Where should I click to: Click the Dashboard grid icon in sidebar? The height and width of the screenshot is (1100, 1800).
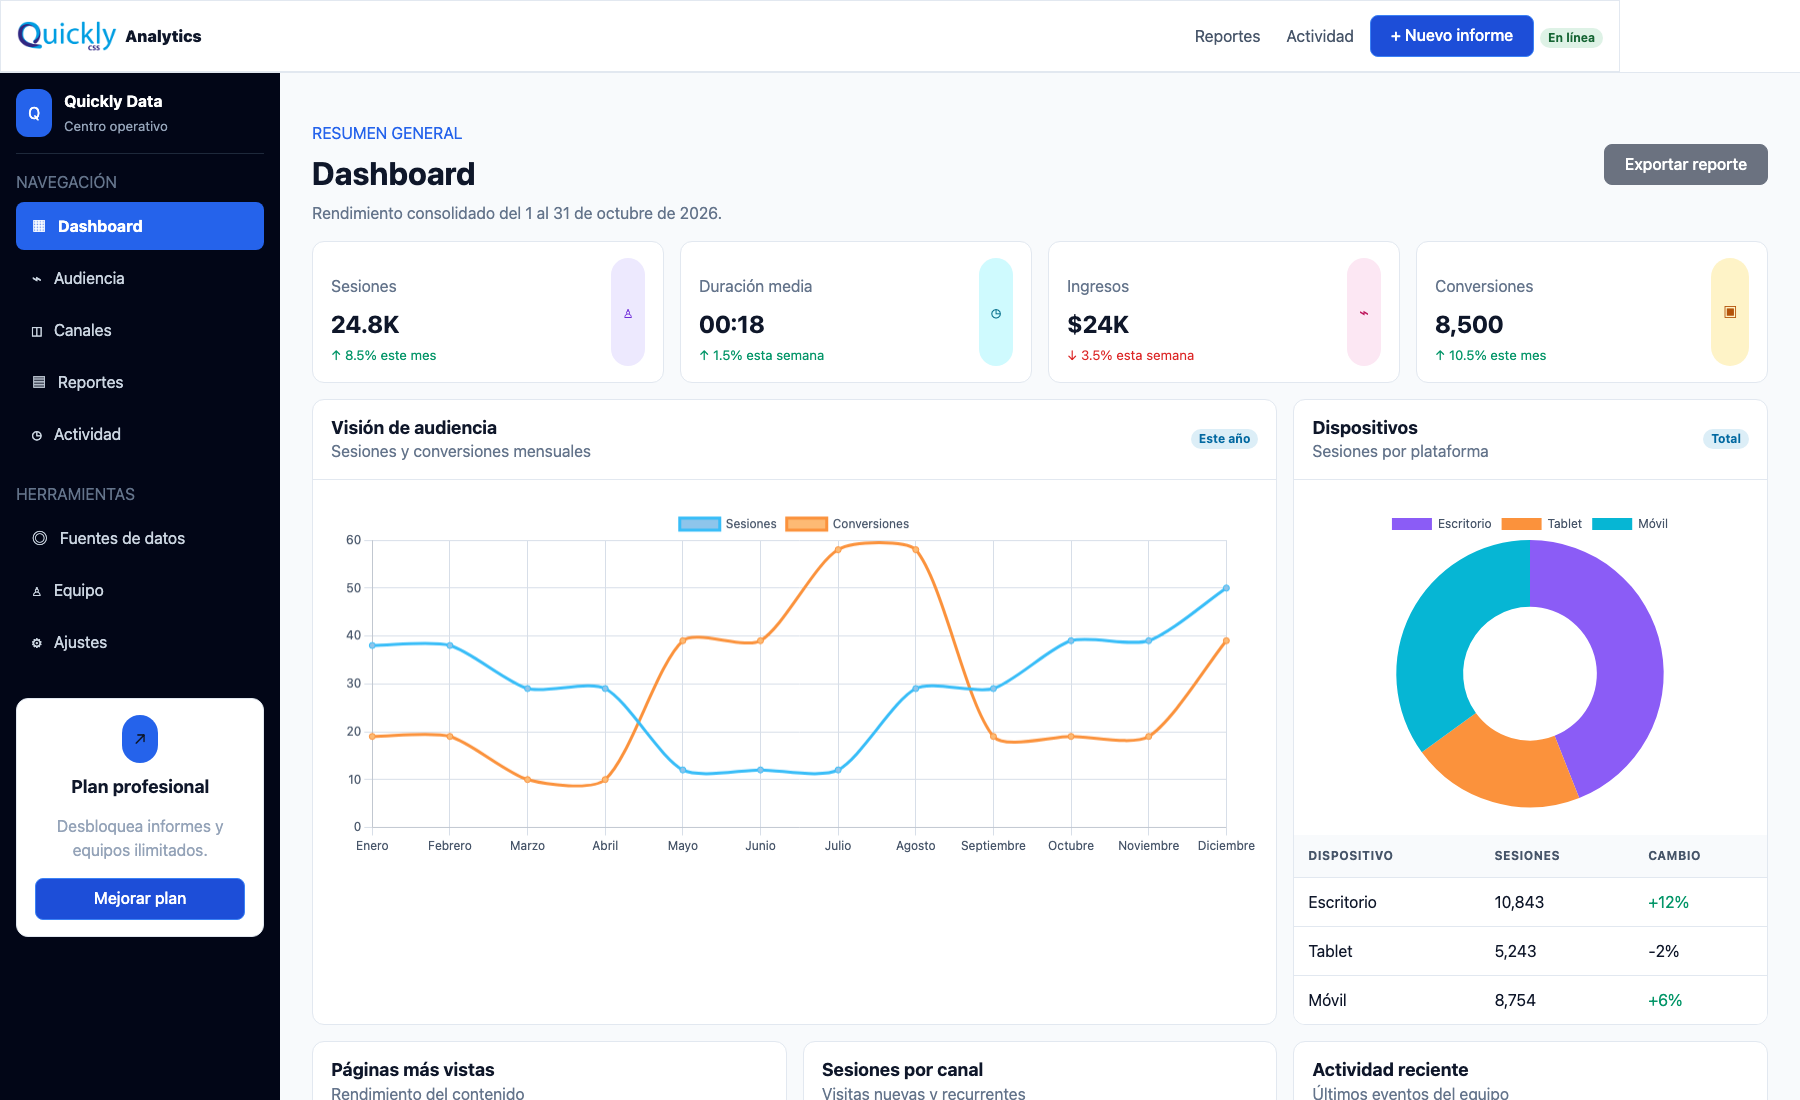tap(39, 226)
